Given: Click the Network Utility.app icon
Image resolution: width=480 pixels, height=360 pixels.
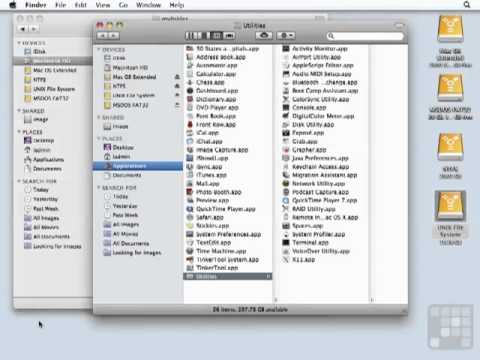Looking at the screenshot, I should point(286,184).
